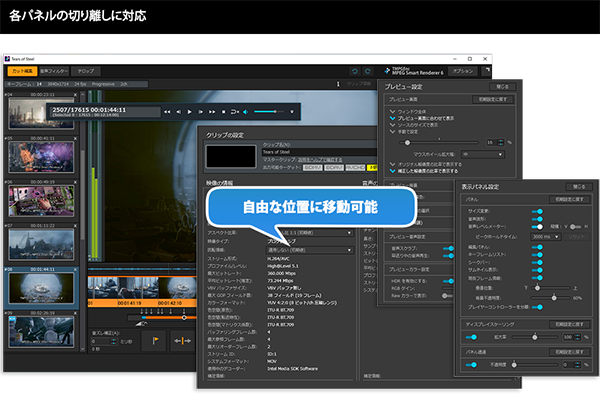
Task: Adjust the 拡大率 scaling slider
Action: click(535, 337)
